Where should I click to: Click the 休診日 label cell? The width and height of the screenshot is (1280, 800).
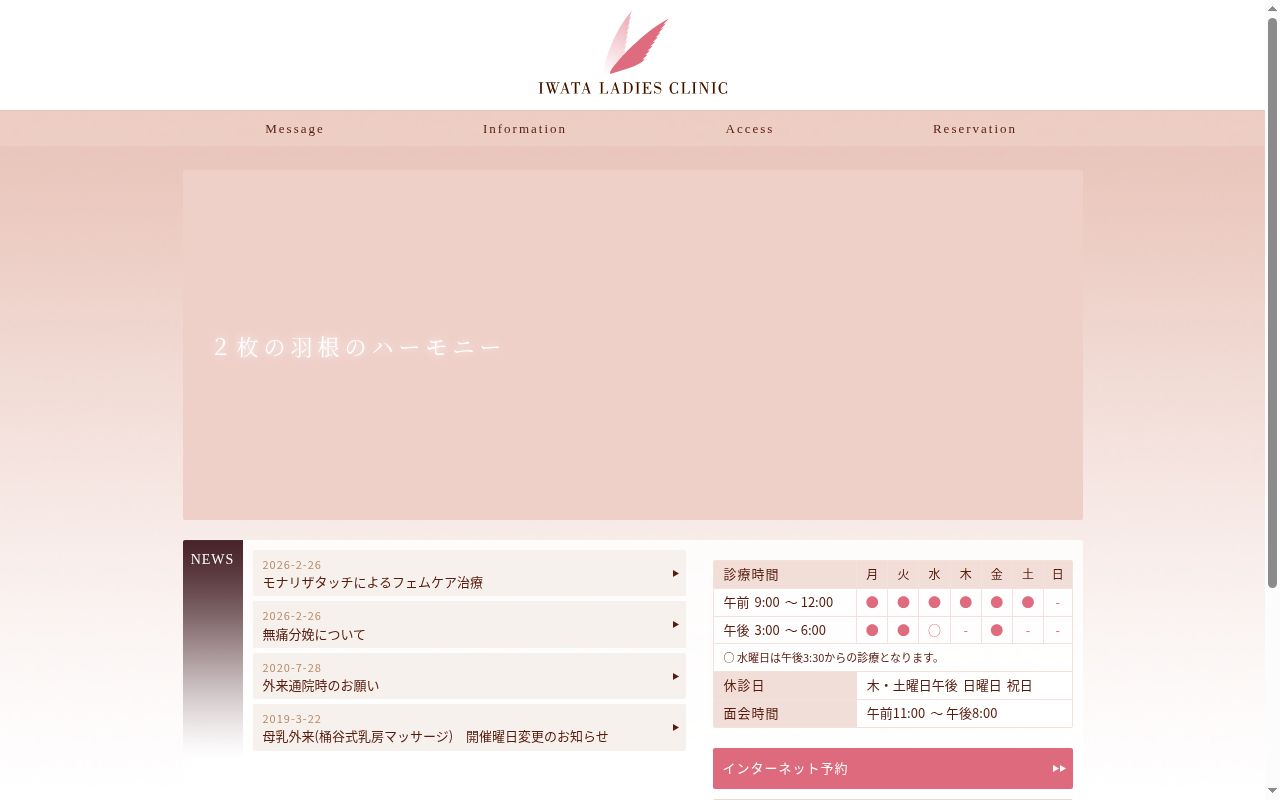point(785,686)
